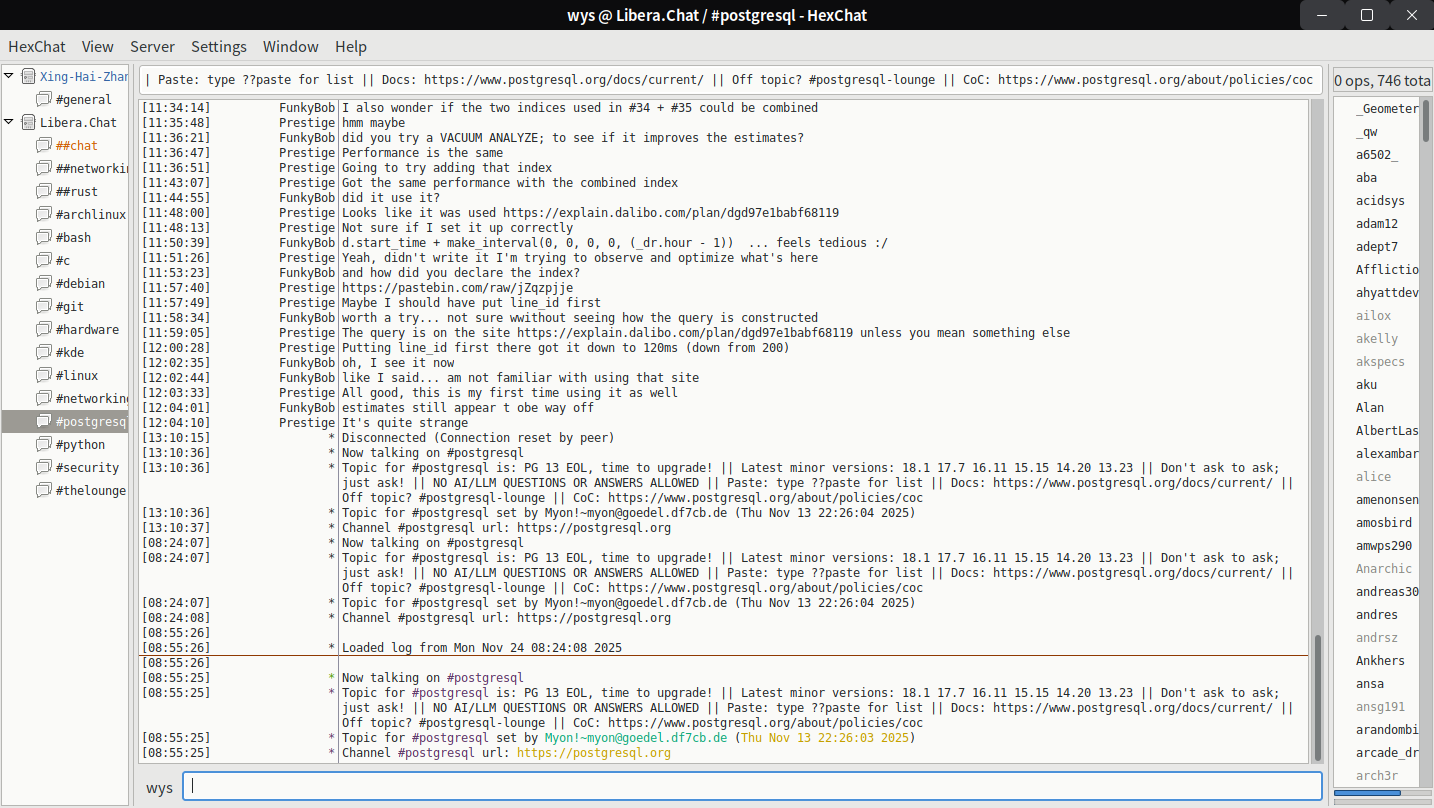Collapse the Libera.Chat server tree

(x=9, y=122)
